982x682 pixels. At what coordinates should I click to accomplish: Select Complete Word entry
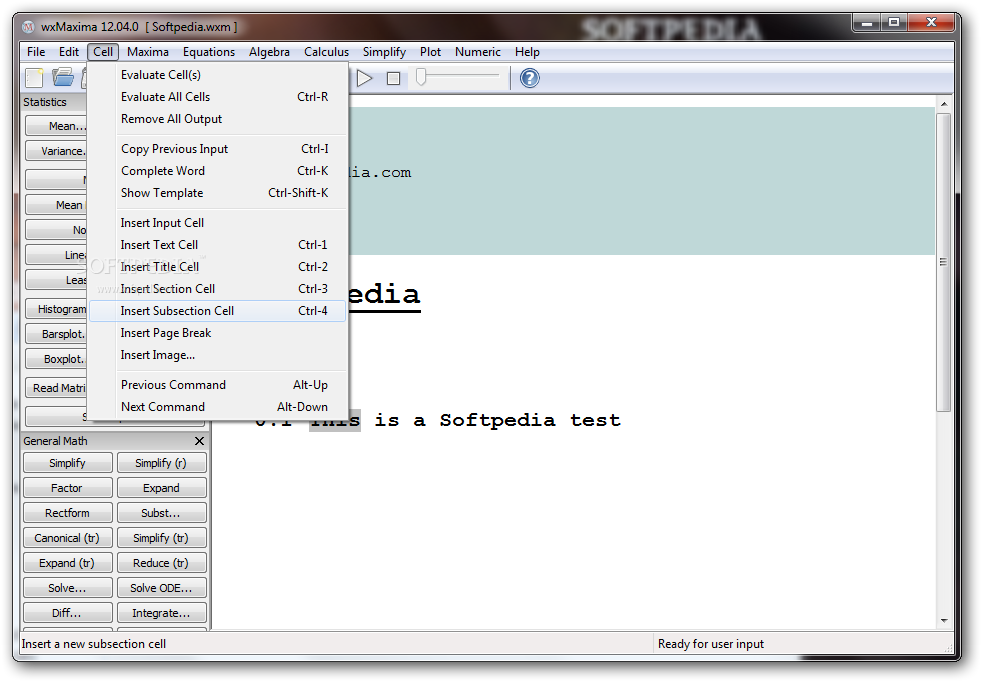pos(217,170)
